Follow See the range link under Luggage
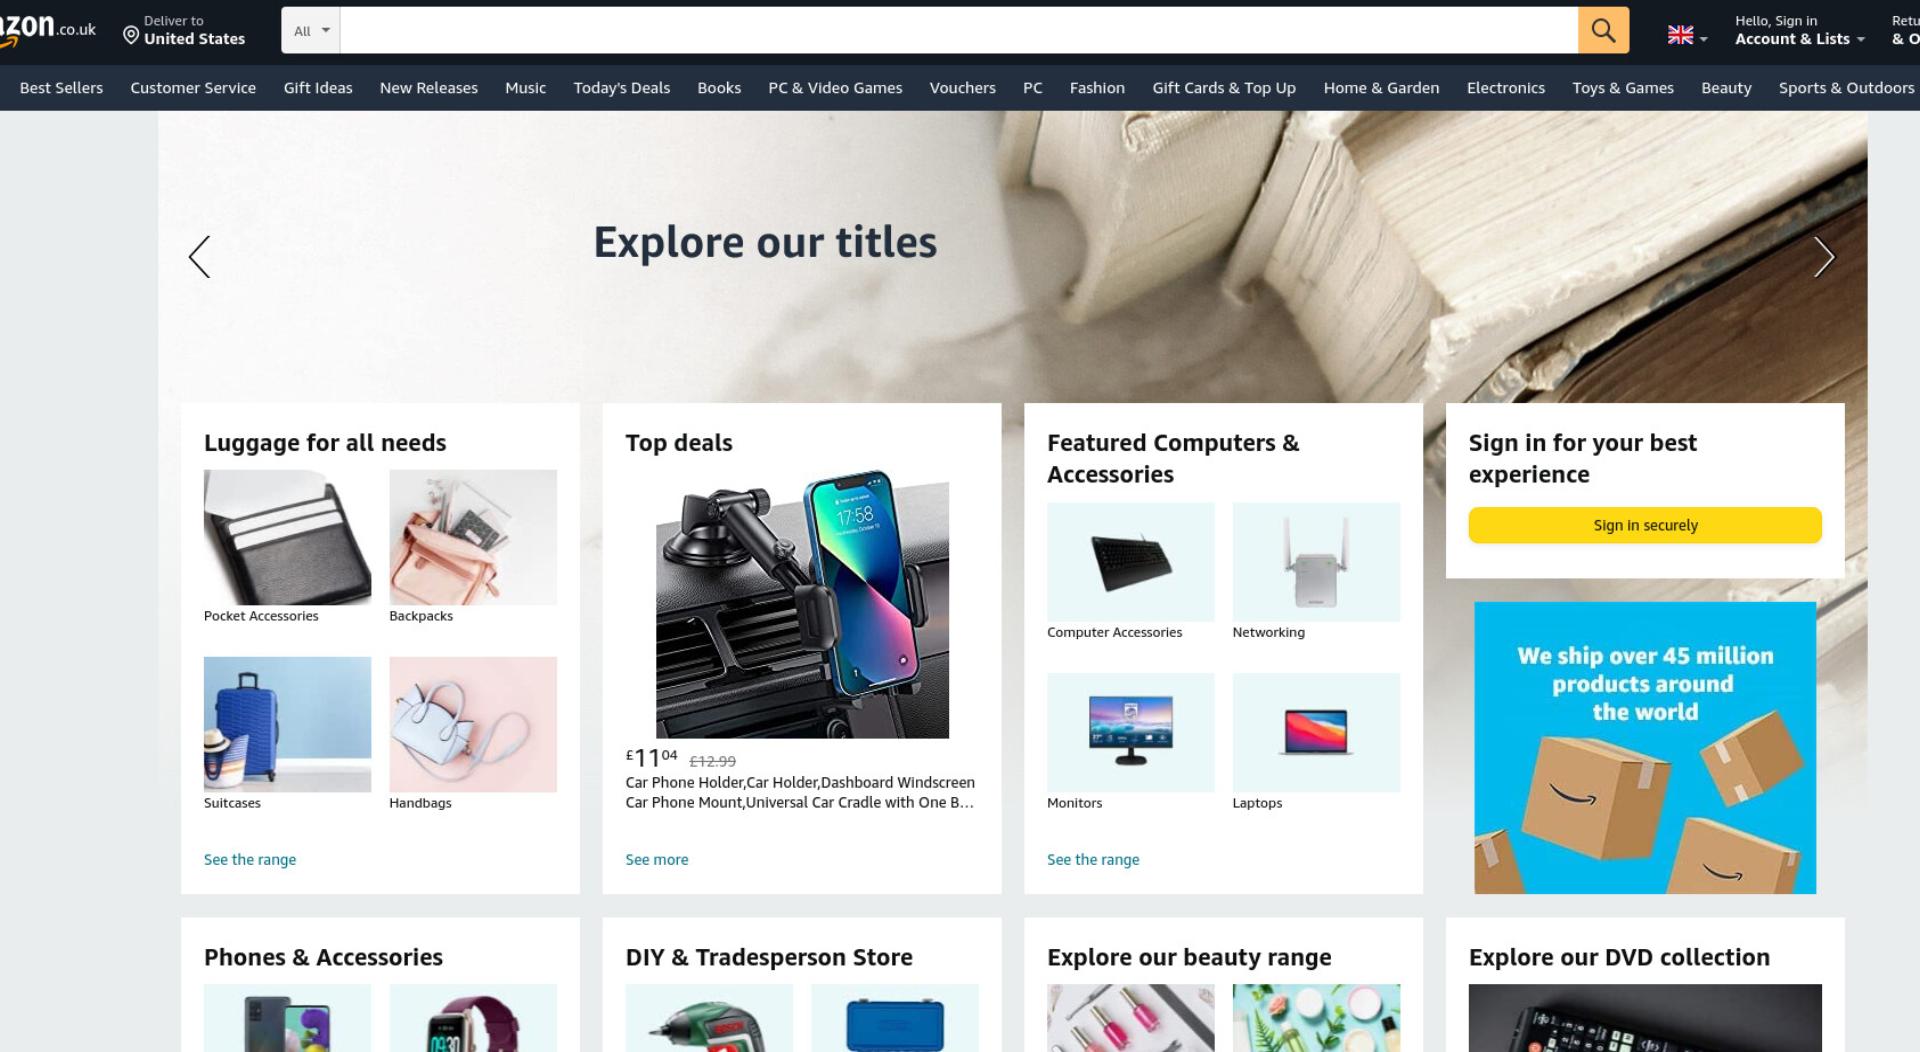The width and height of the screenshot is (1920, 1052). 250,859
